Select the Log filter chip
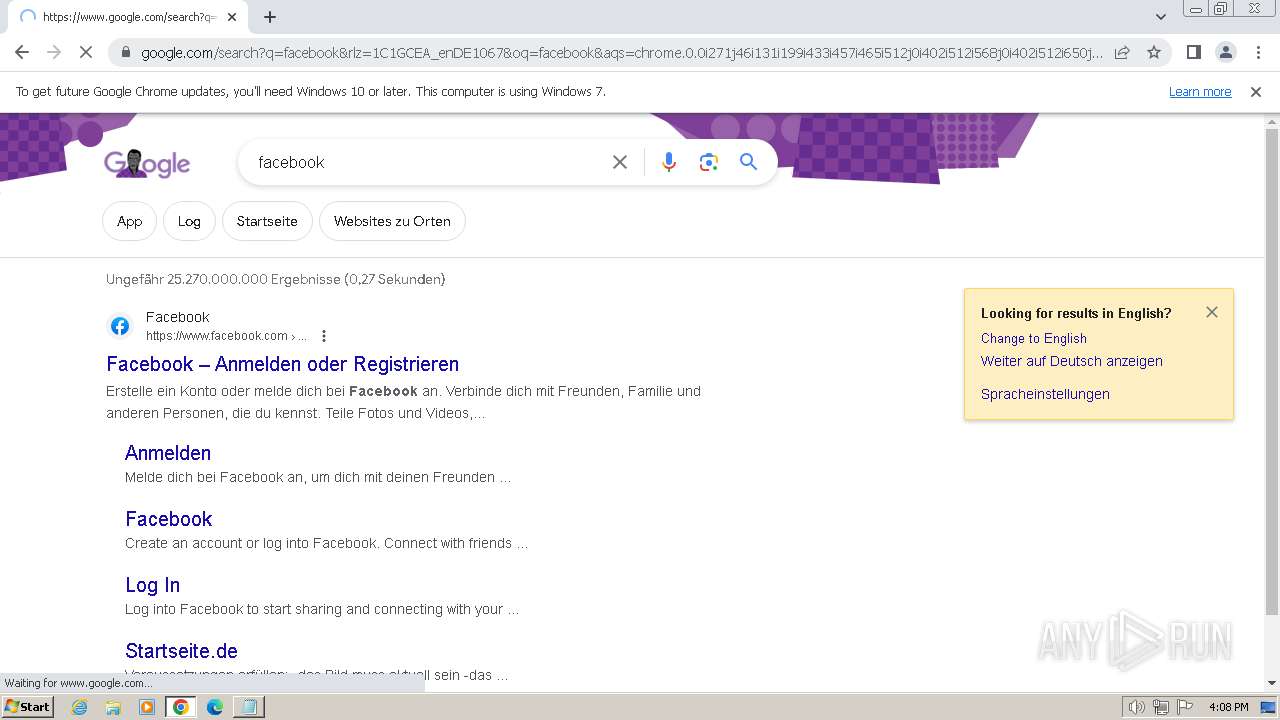Viewport: 1280px width, 720px height. (x=189, y=221)
